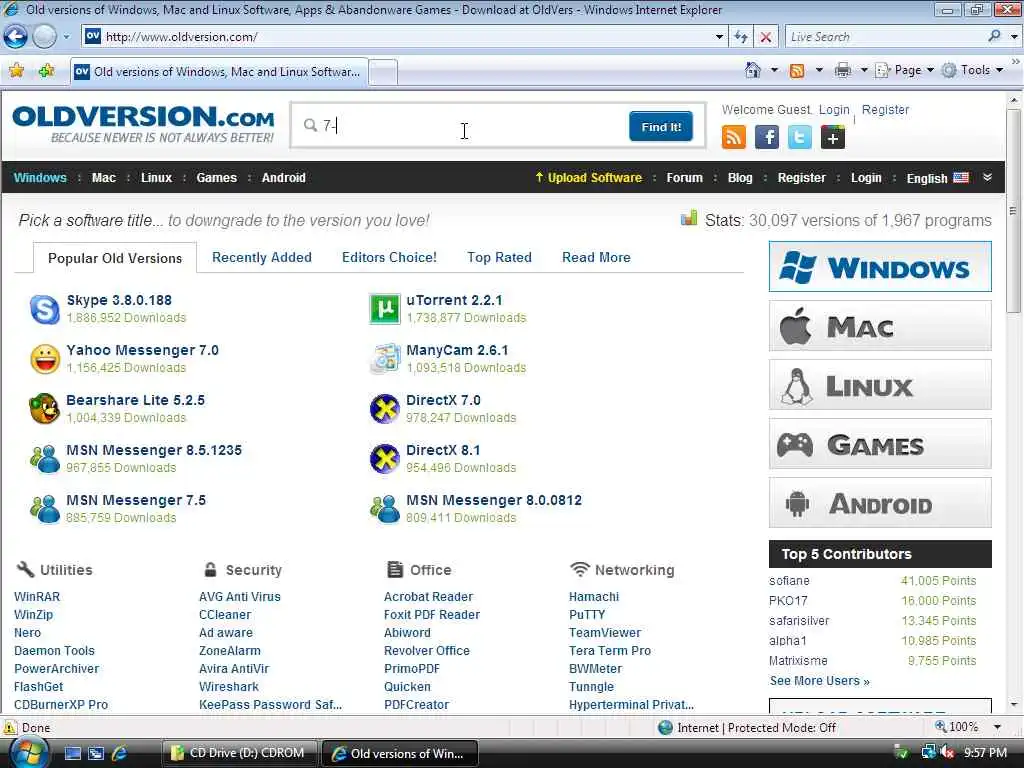
Task: Click the Facebook icon on the website
Action: click(x=767, y=137)
